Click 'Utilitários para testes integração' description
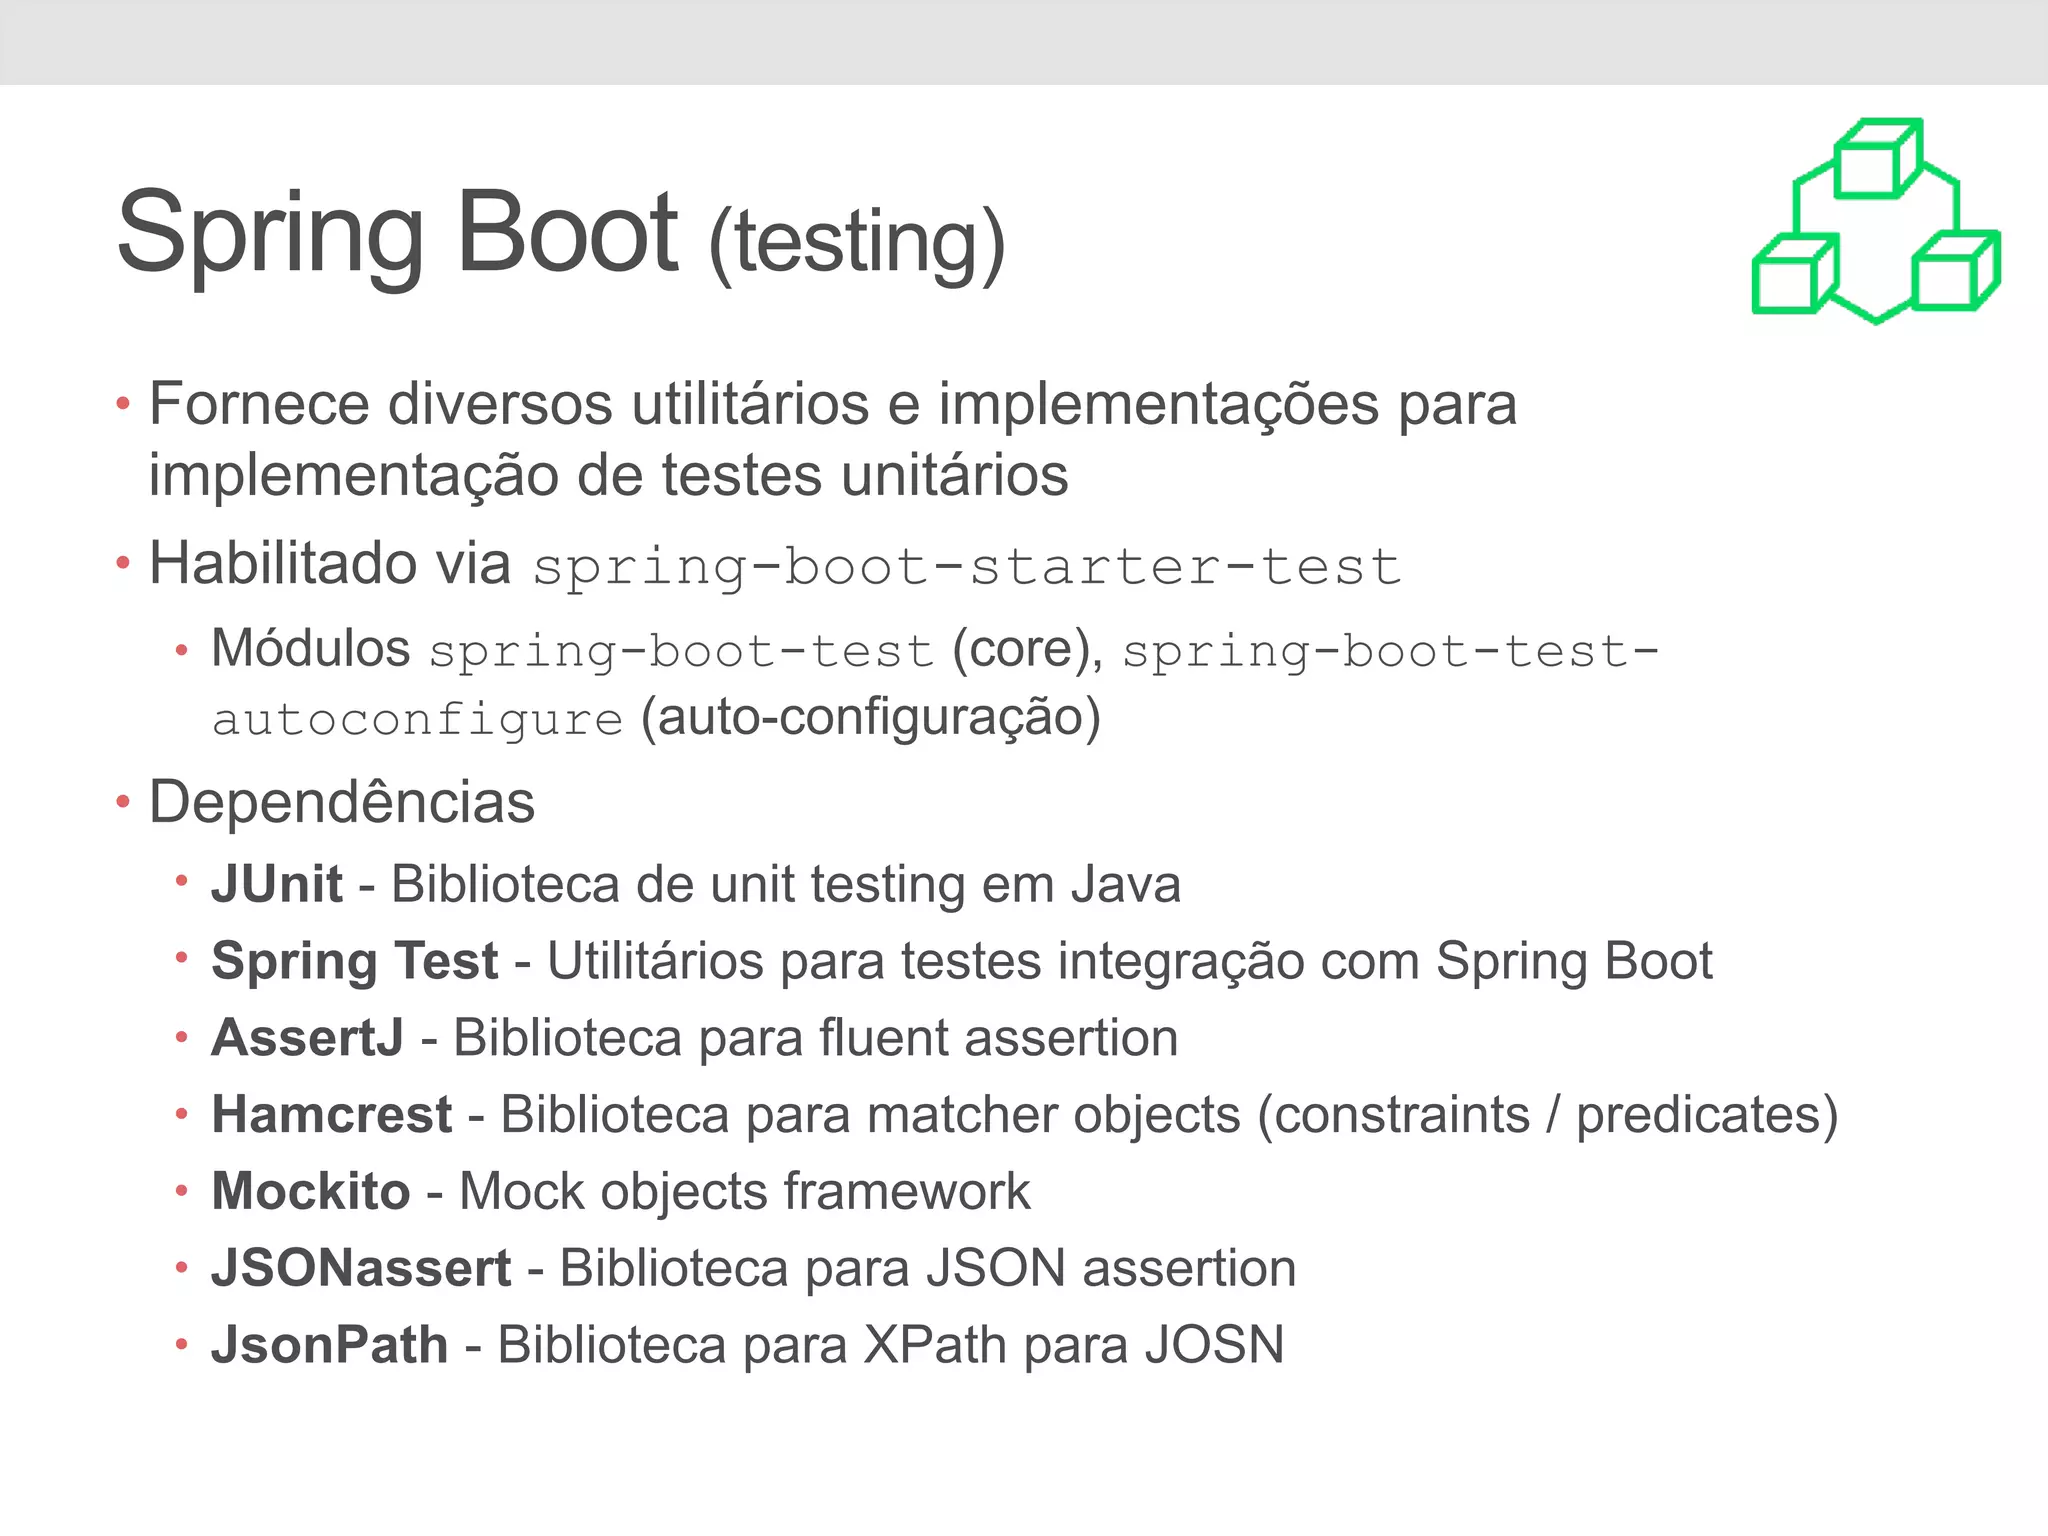Image resolution: width=2048 pixels, height=1536 pixels. click(926, 962)
